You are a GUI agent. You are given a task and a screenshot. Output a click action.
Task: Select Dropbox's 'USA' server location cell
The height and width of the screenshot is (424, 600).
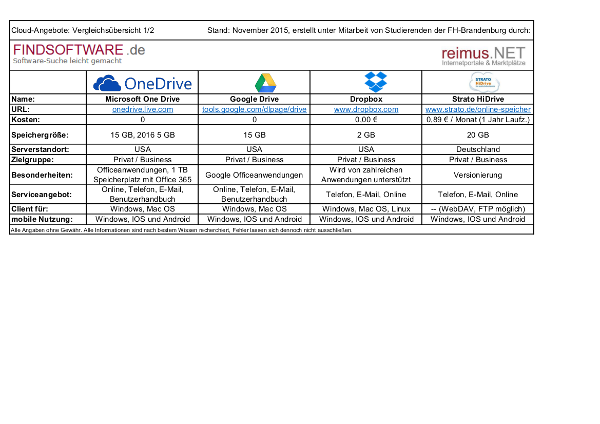[366, 149]
